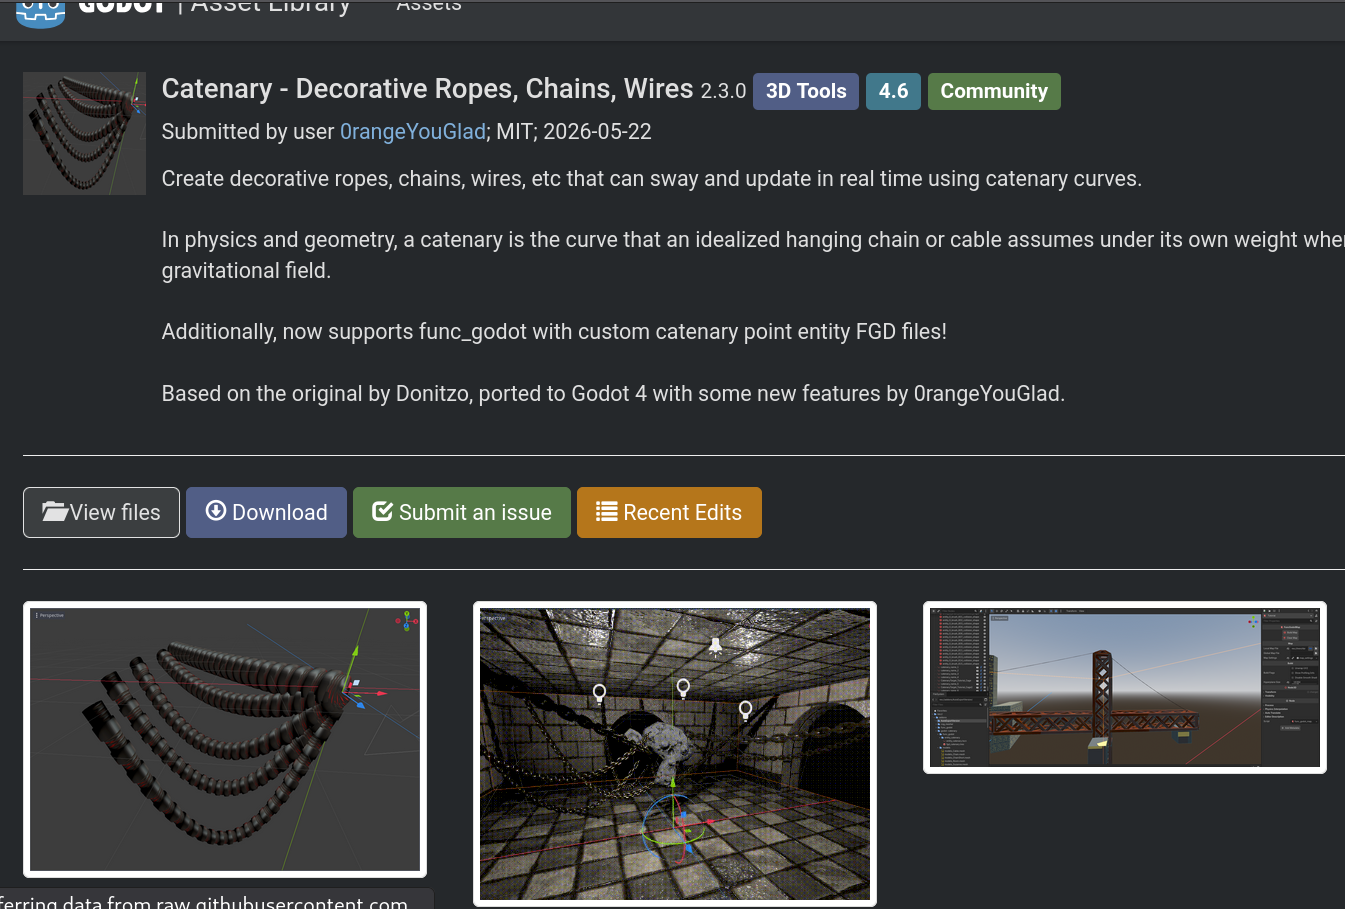This screenshot has height=909, width=1345.
Task: Open the dungeon chains preview screenshot
Action: (675, 754)
